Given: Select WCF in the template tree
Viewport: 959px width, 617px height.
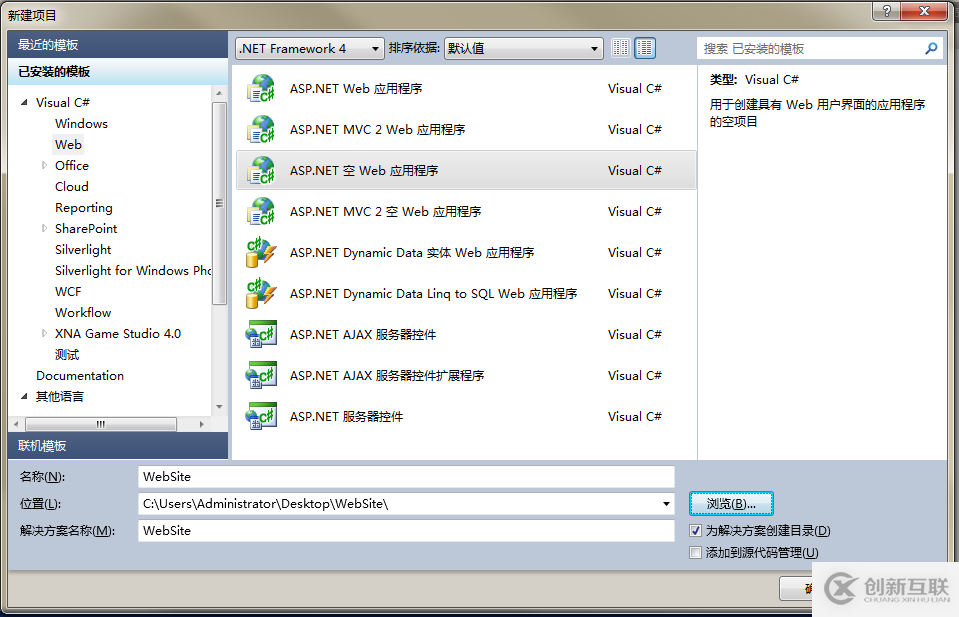Looking at the screenshot, I should pos(68,292).
